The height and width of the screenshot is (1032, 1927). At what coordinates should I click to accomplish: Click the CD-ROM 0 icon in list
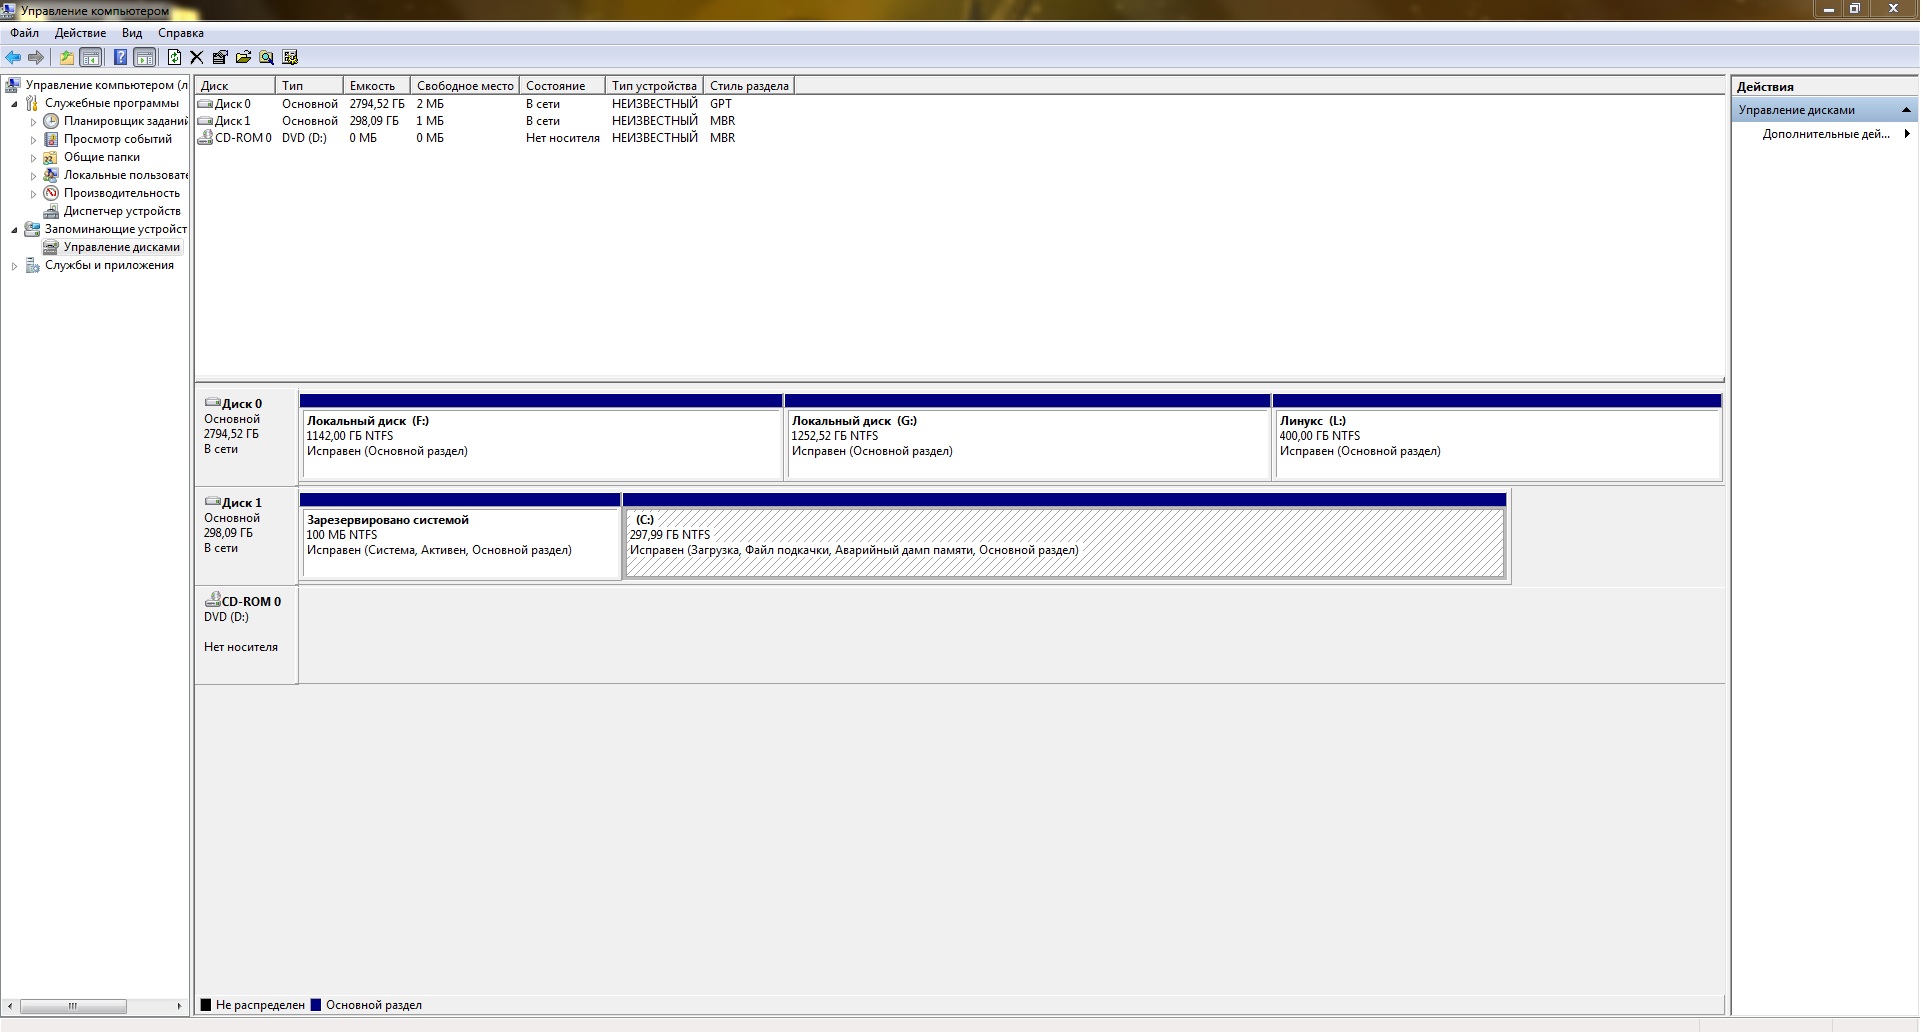[205, 138]
